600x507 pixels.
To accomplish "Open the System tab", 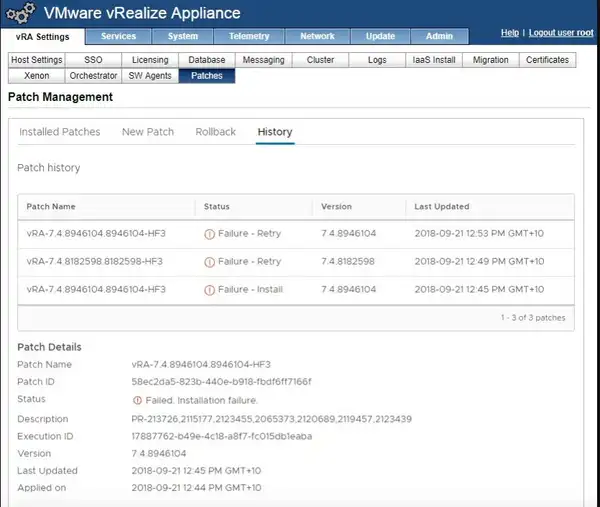I will point(183,36).
